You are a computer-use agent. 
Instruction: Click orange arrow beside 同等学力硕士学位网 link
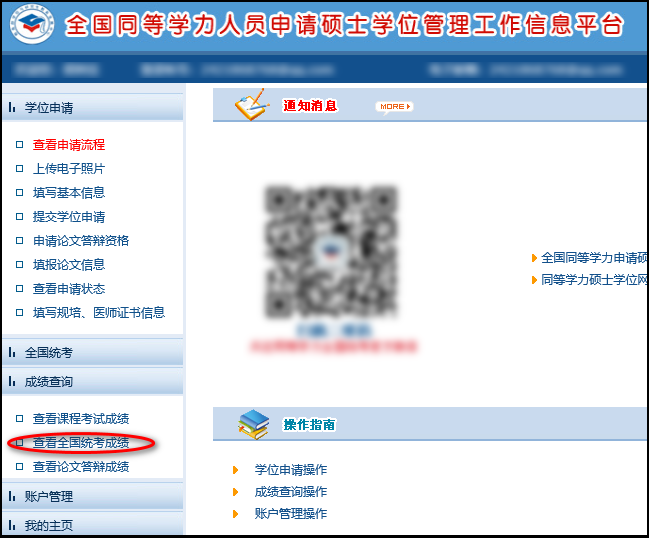[x=534, y=280]
